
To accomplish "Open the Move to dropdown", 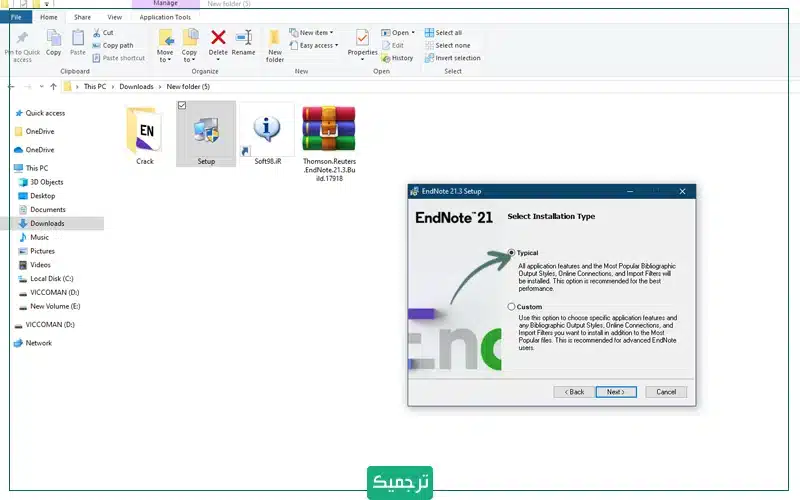I will (165, 56).
